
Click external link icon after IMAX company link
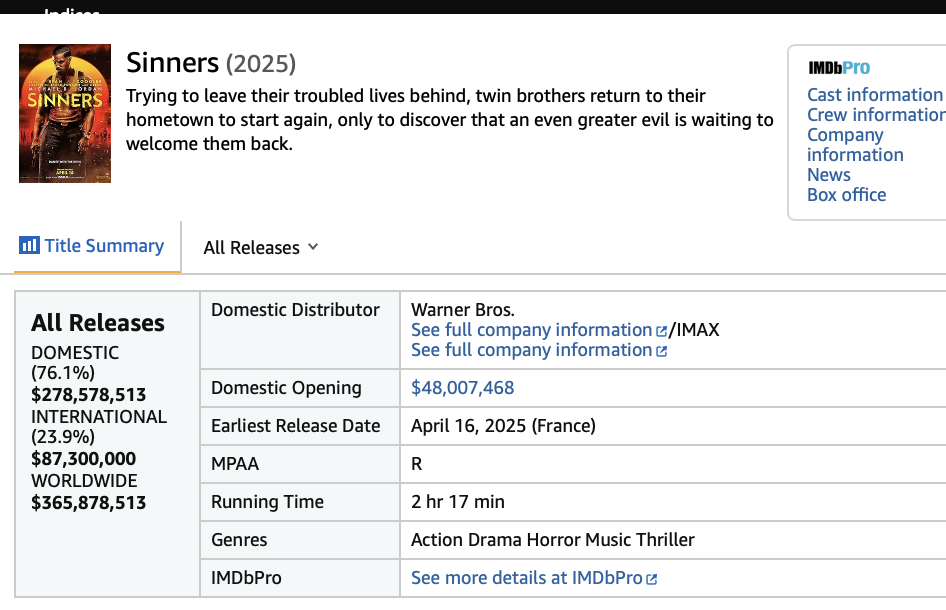[661, 351]
